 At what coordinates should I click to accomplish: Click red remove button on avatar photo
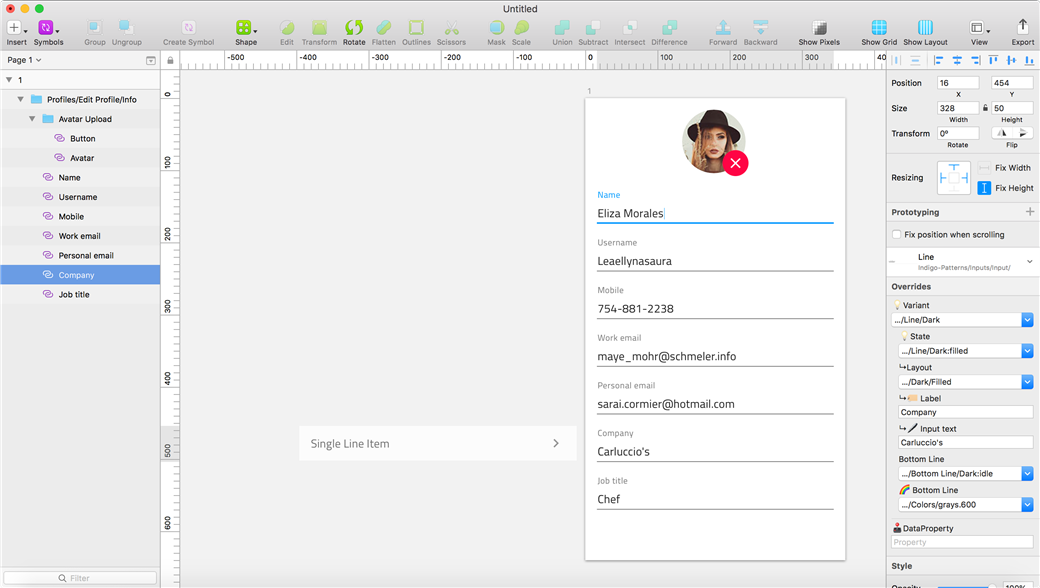point(736,163)
